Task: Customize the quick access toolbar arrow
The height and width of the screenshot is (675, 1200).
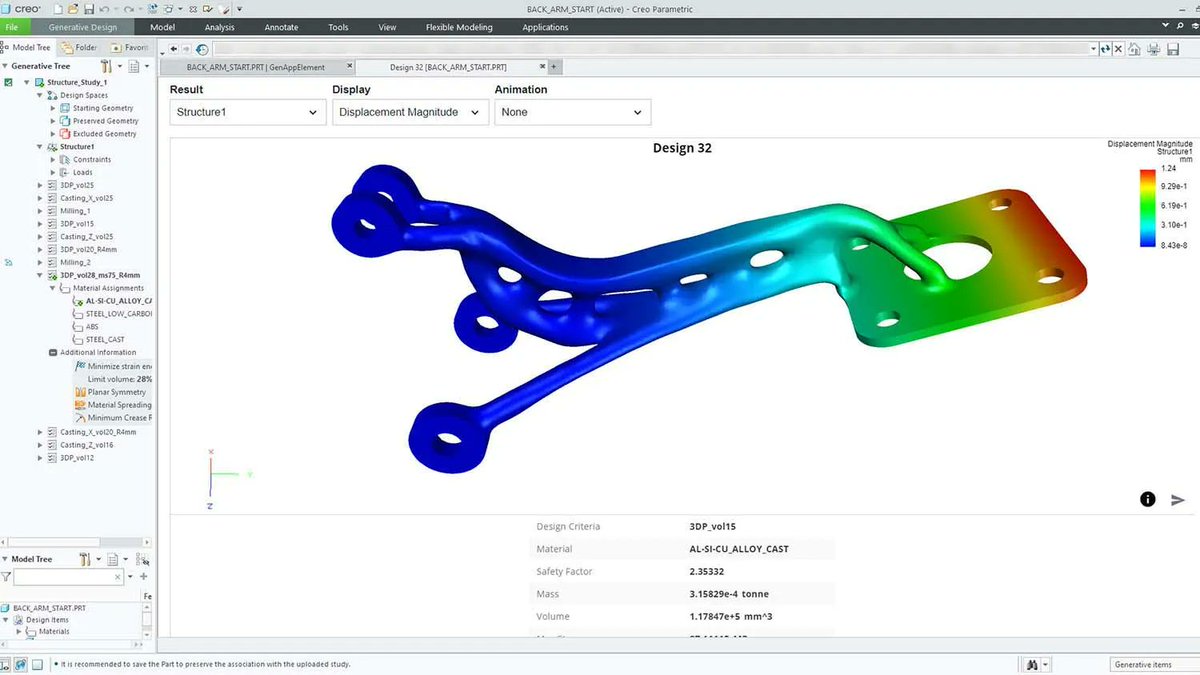Action: coord(239,9)
